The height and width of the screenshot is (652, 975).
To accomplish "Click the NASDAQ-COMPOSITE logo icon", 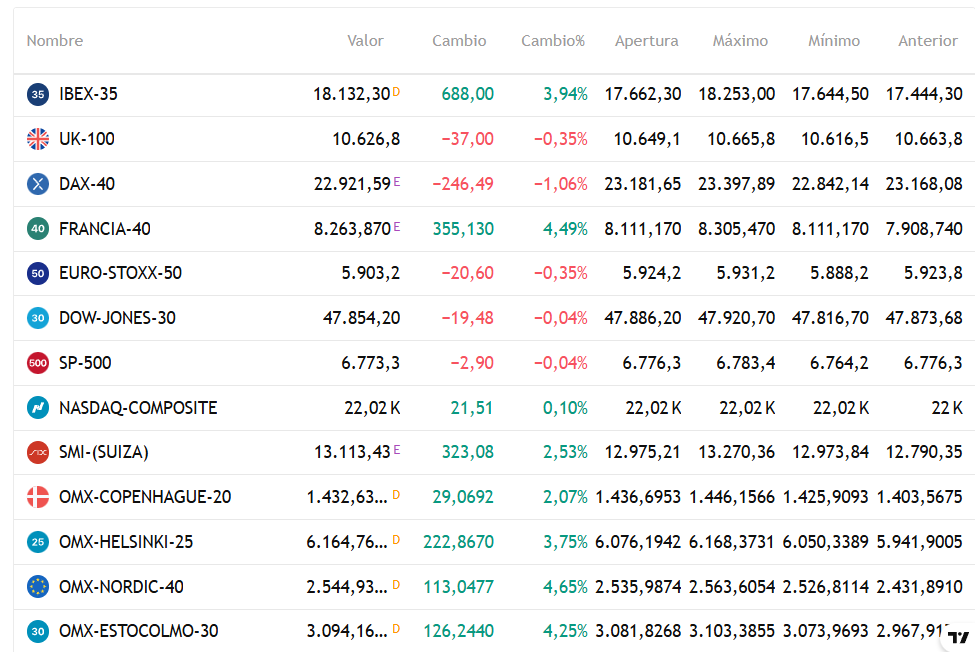I will (38, 408).
